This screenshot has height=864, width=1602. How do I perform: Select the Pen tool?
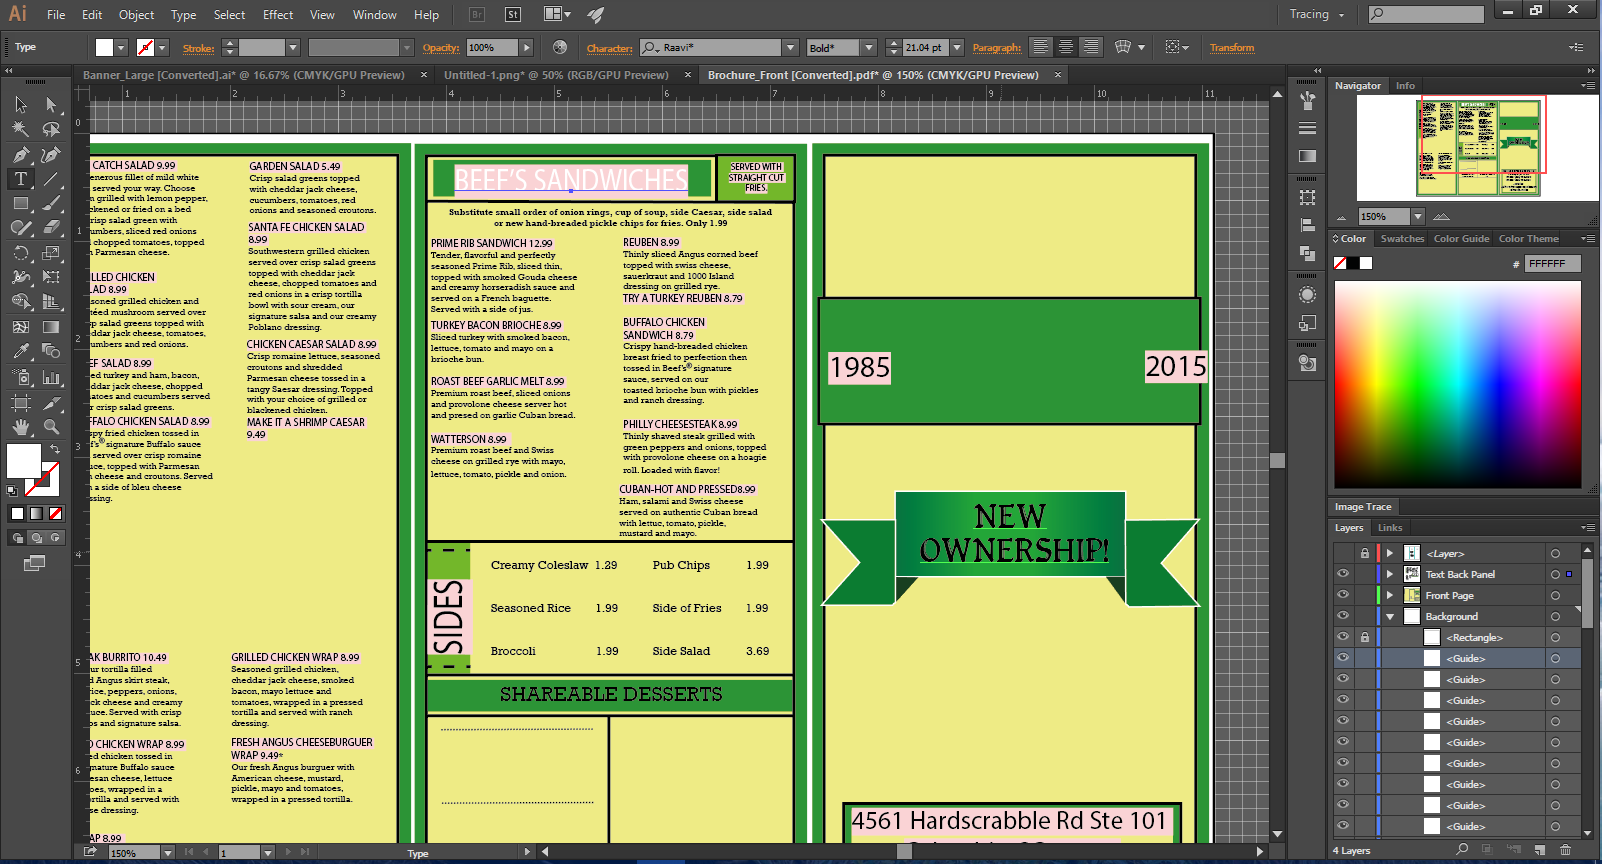(20, 154)
